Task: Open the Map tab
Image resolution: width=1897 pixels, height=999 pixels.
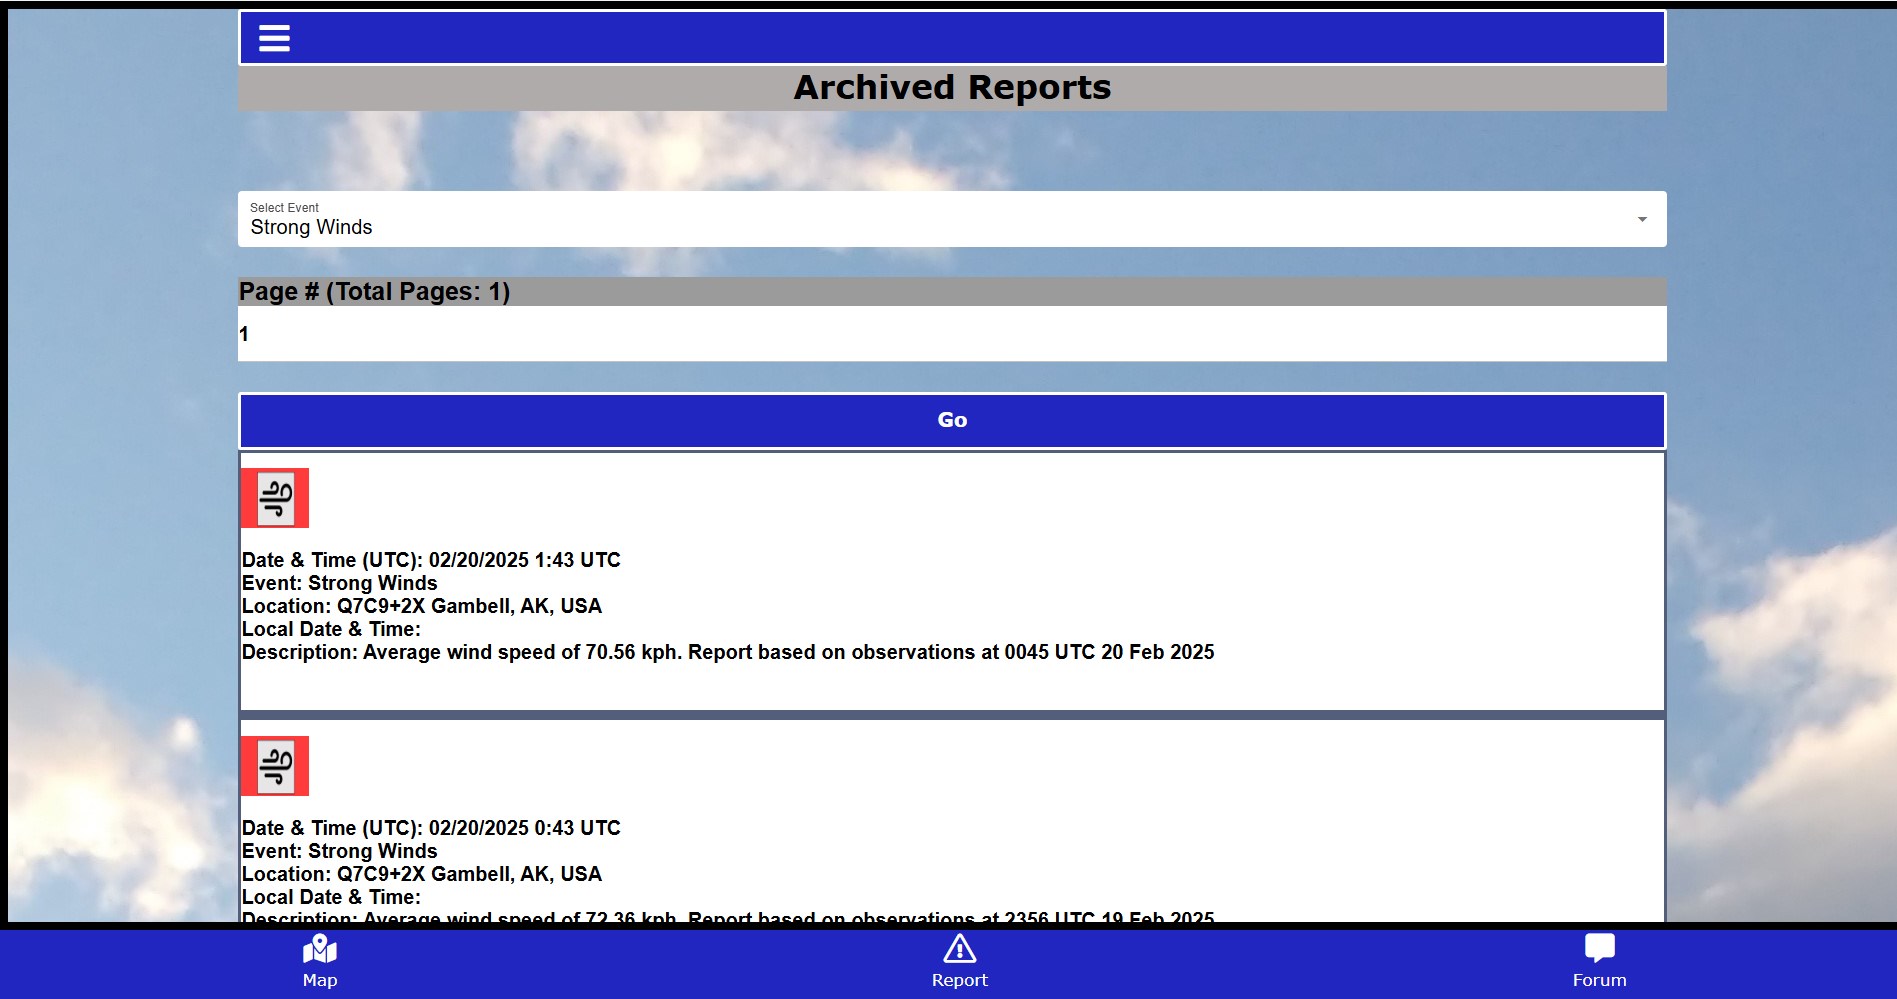Action: (320, 962)
